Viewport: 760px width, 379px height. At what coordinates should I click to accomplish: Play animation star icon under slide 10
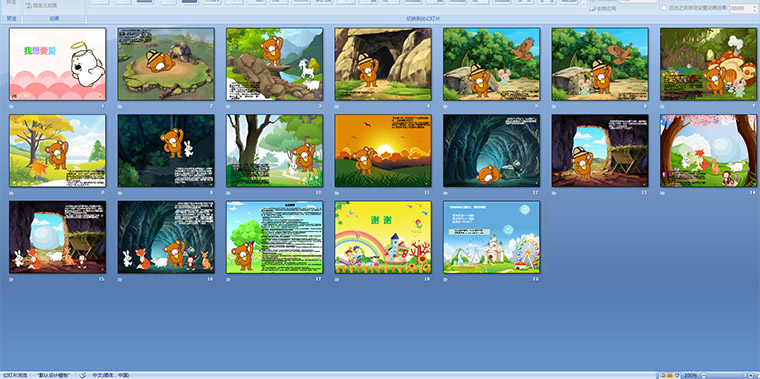coord(229,192)
